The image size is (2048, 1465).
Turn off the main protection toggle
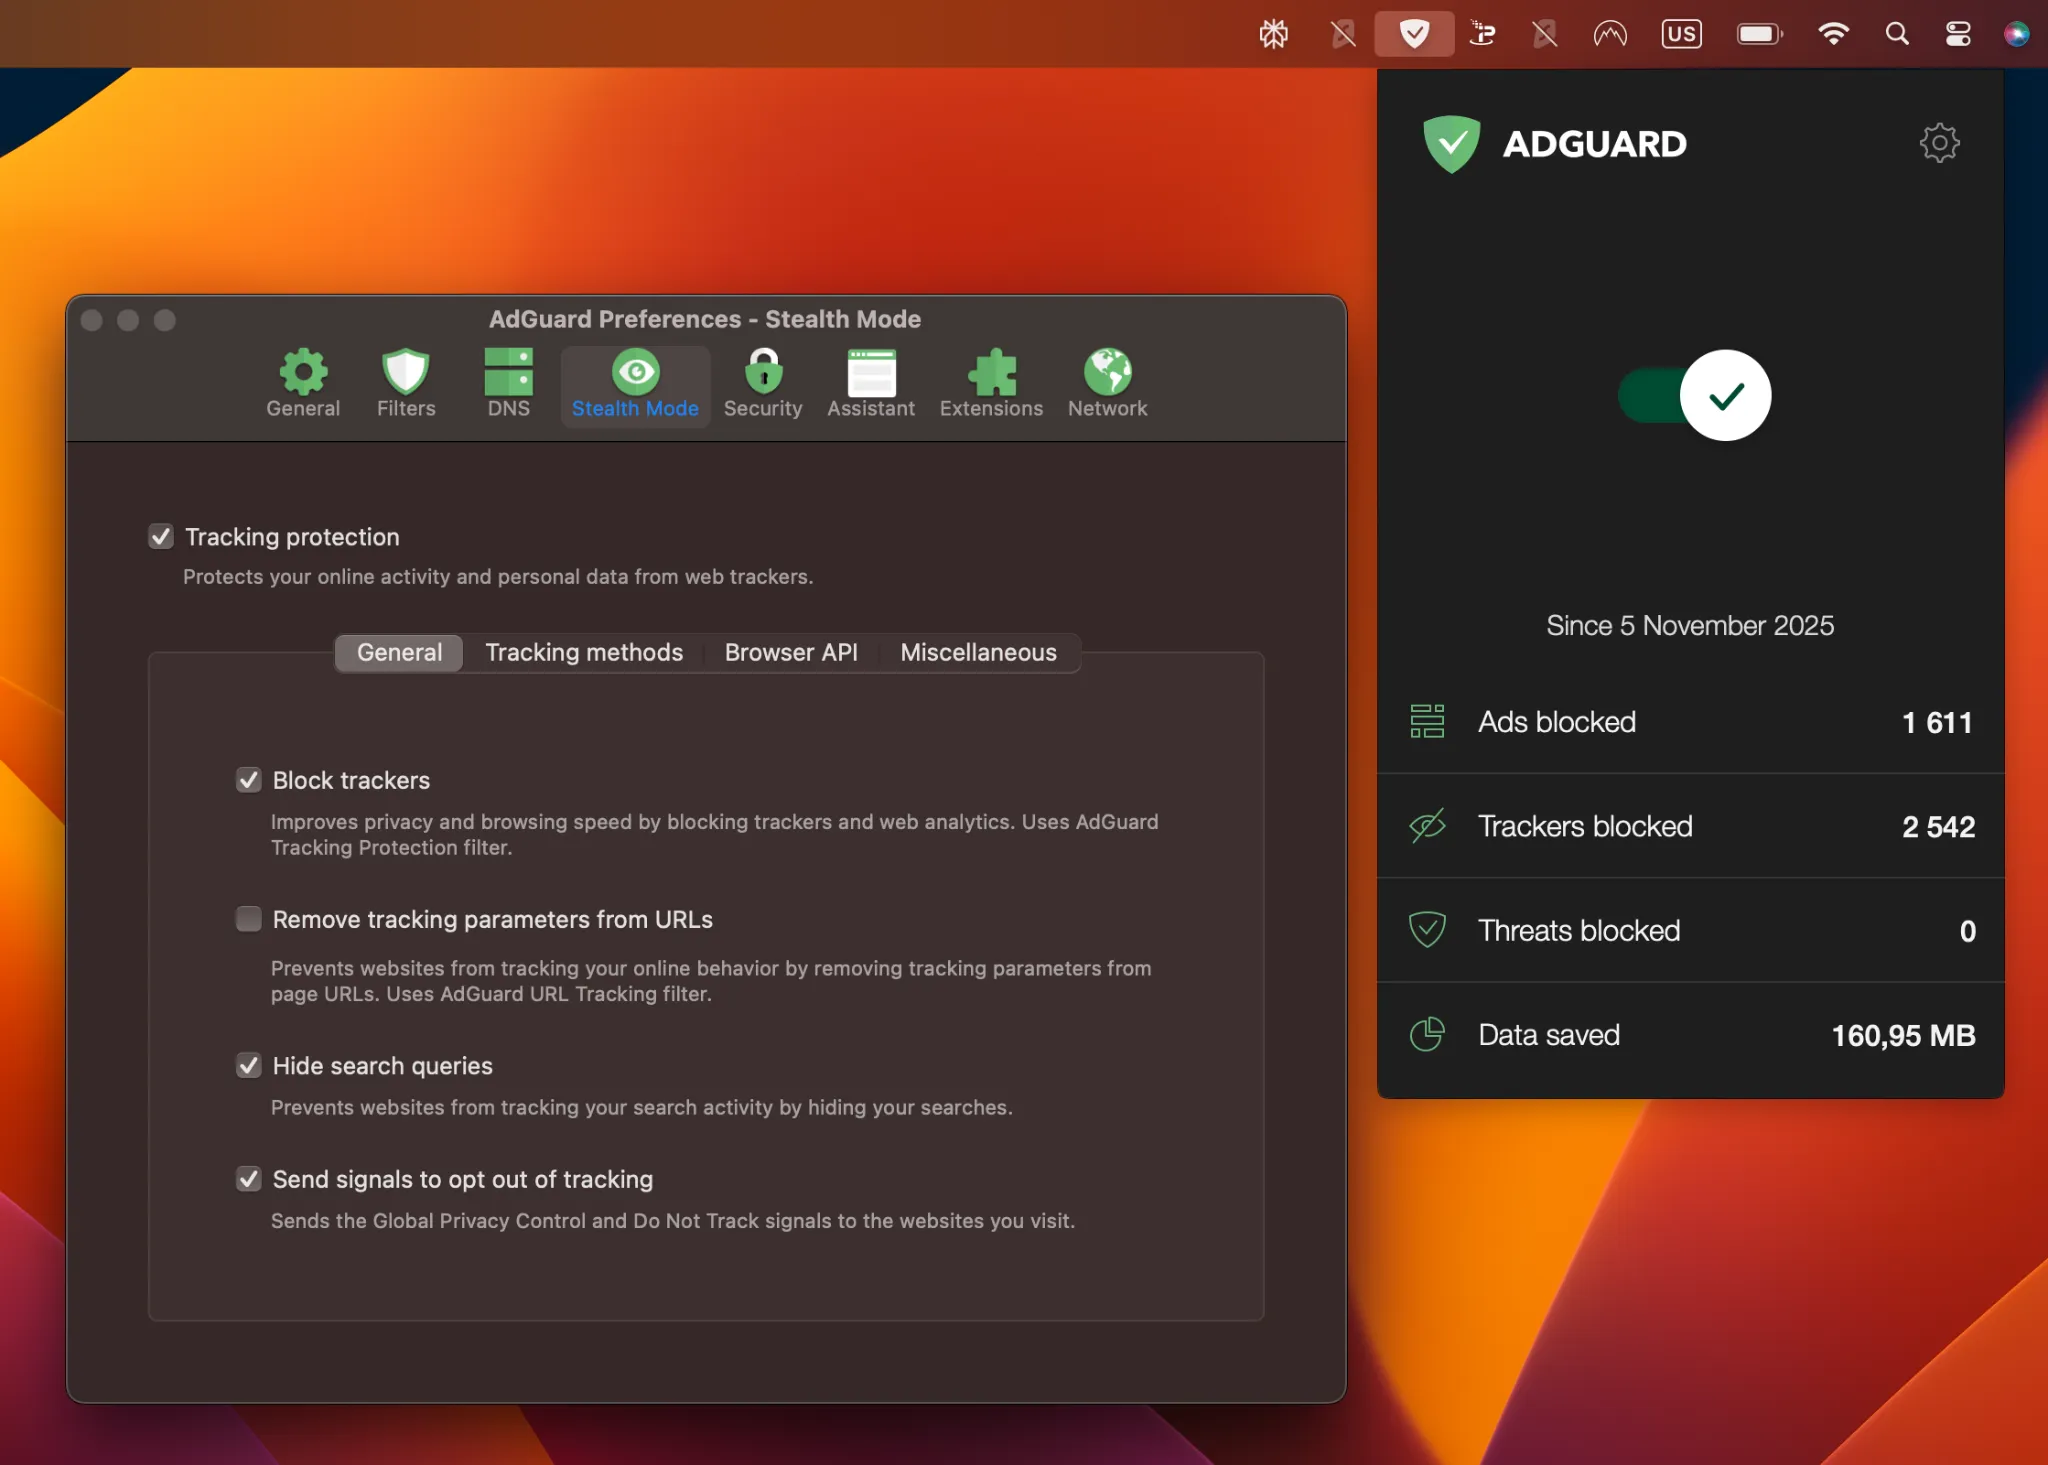(1692, 395)
